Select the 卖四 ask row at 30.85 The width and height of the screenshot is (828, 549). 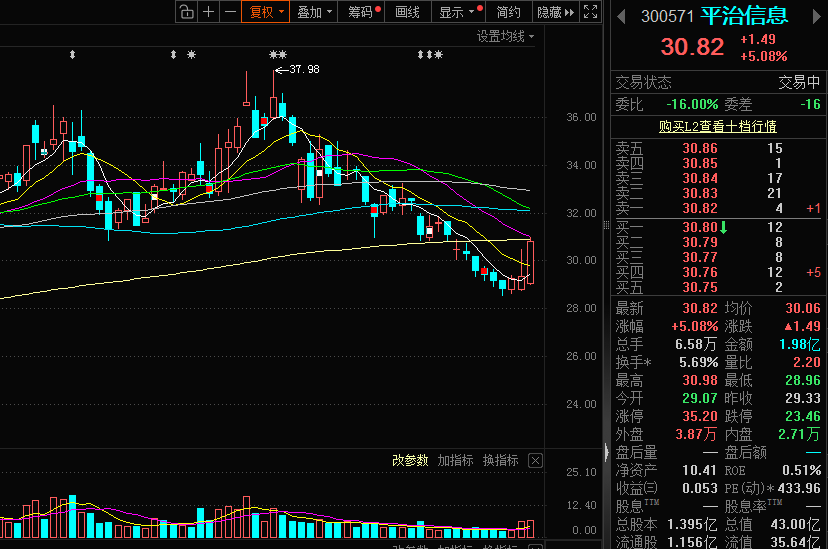pyautogui.click(x=718, y=164)
